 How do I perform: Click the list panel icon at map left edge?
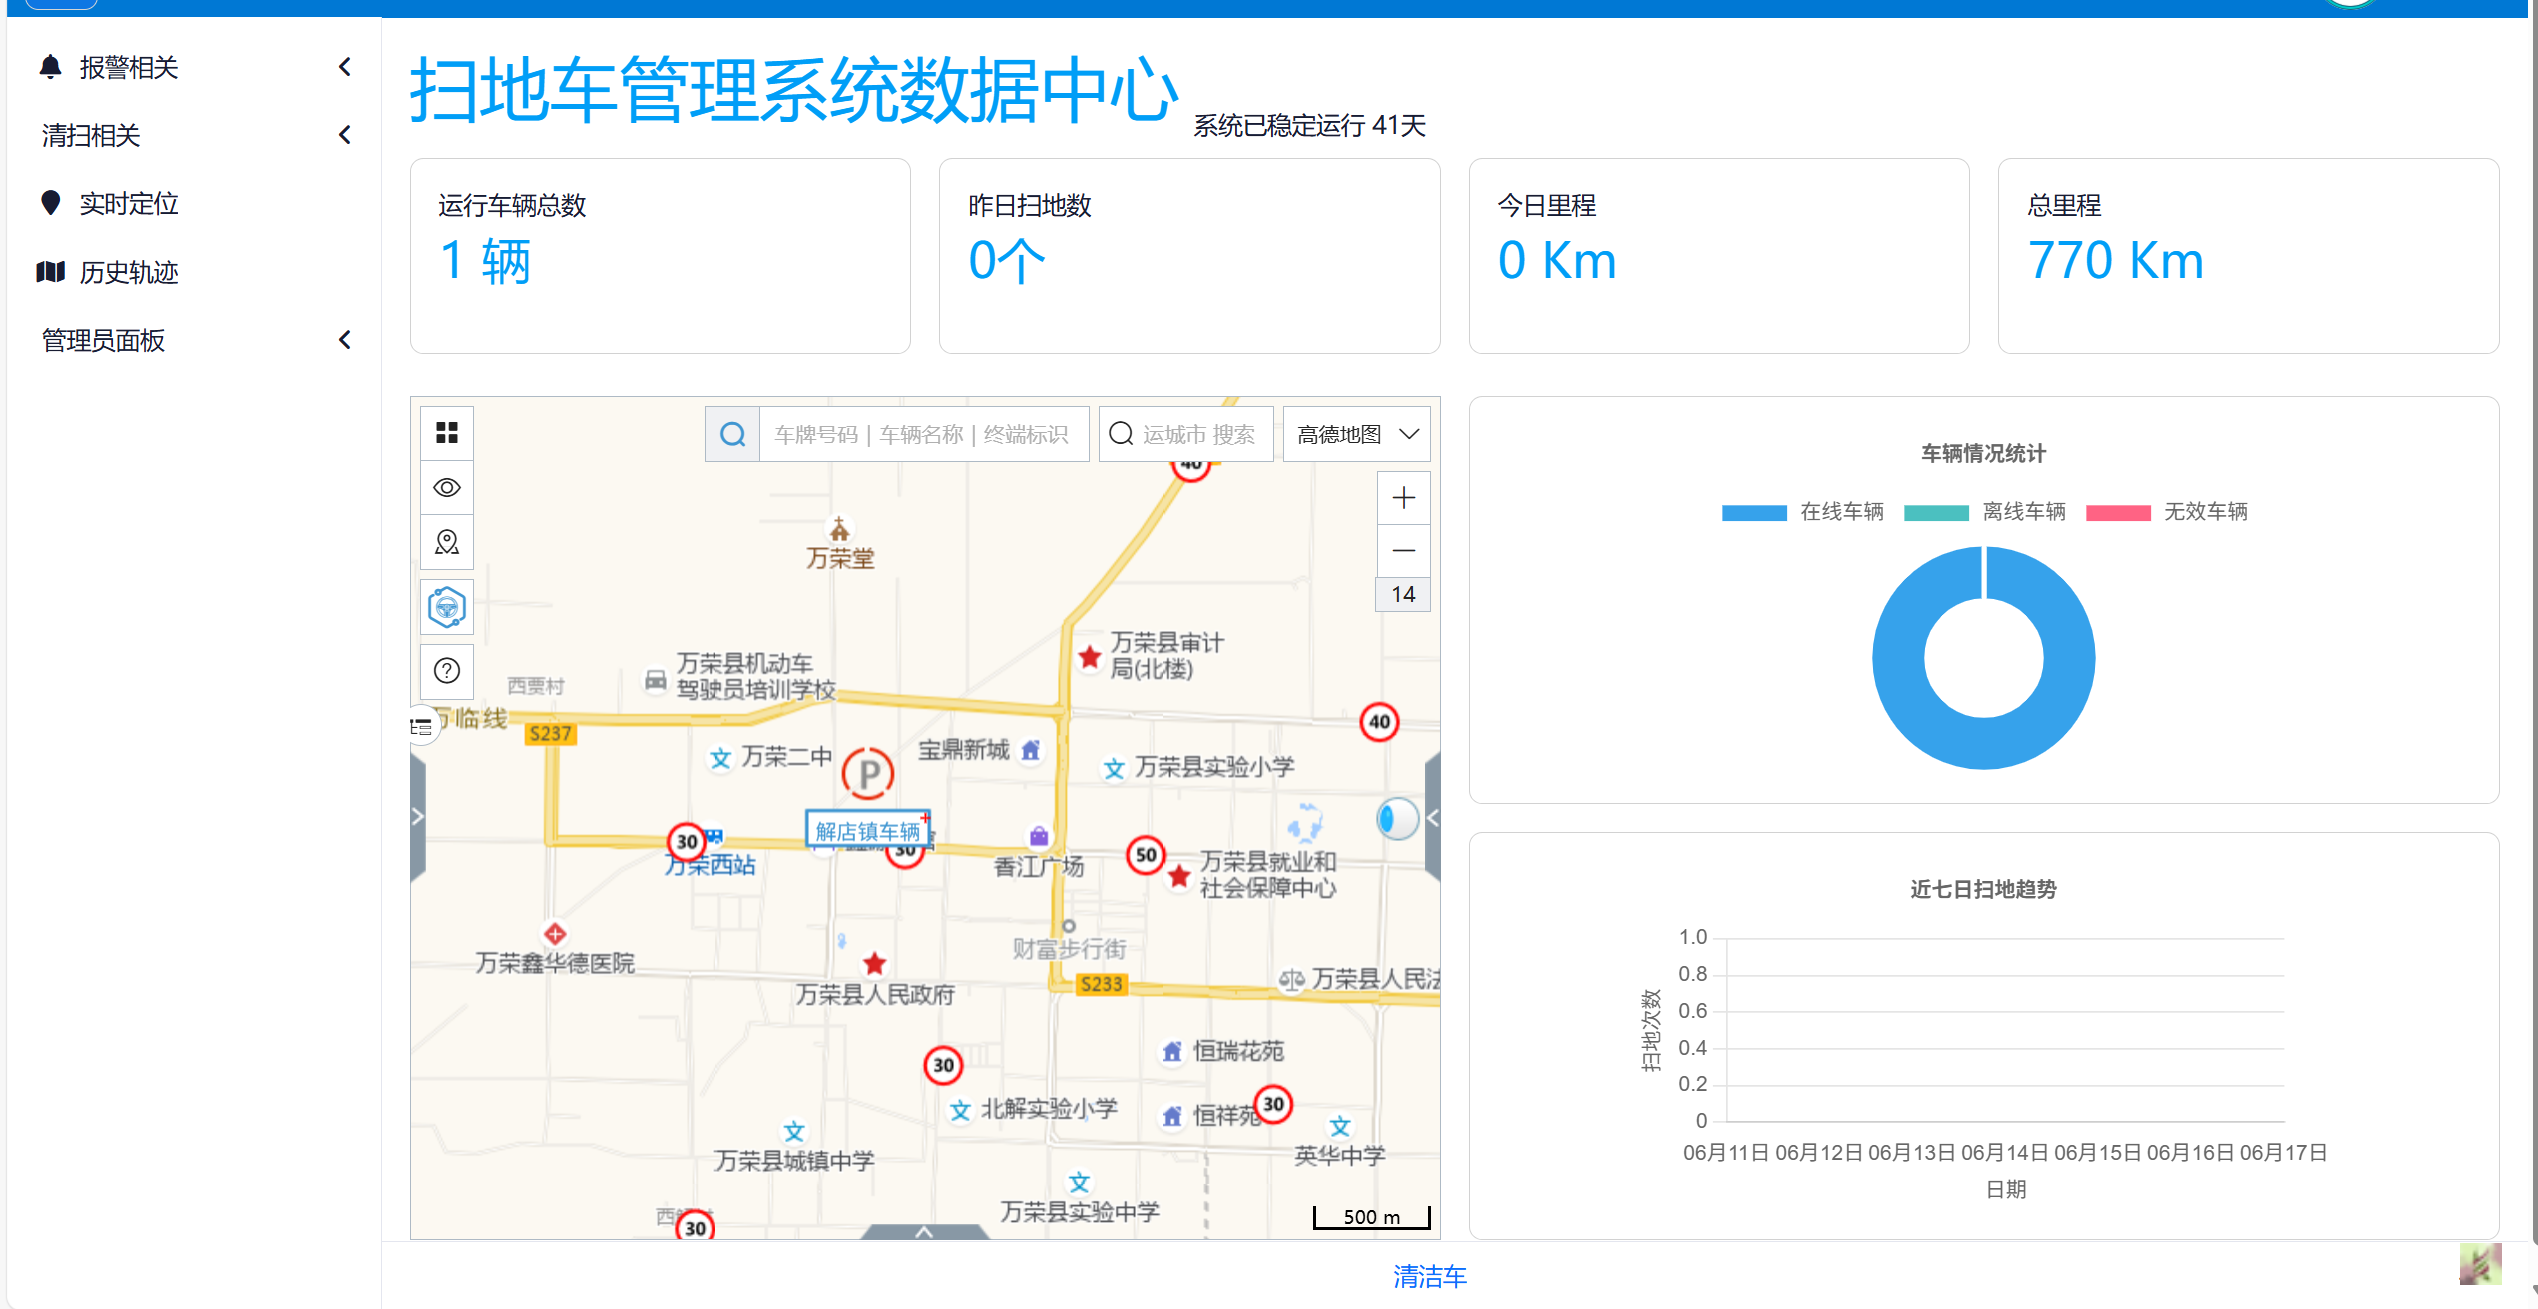(421, 727)
